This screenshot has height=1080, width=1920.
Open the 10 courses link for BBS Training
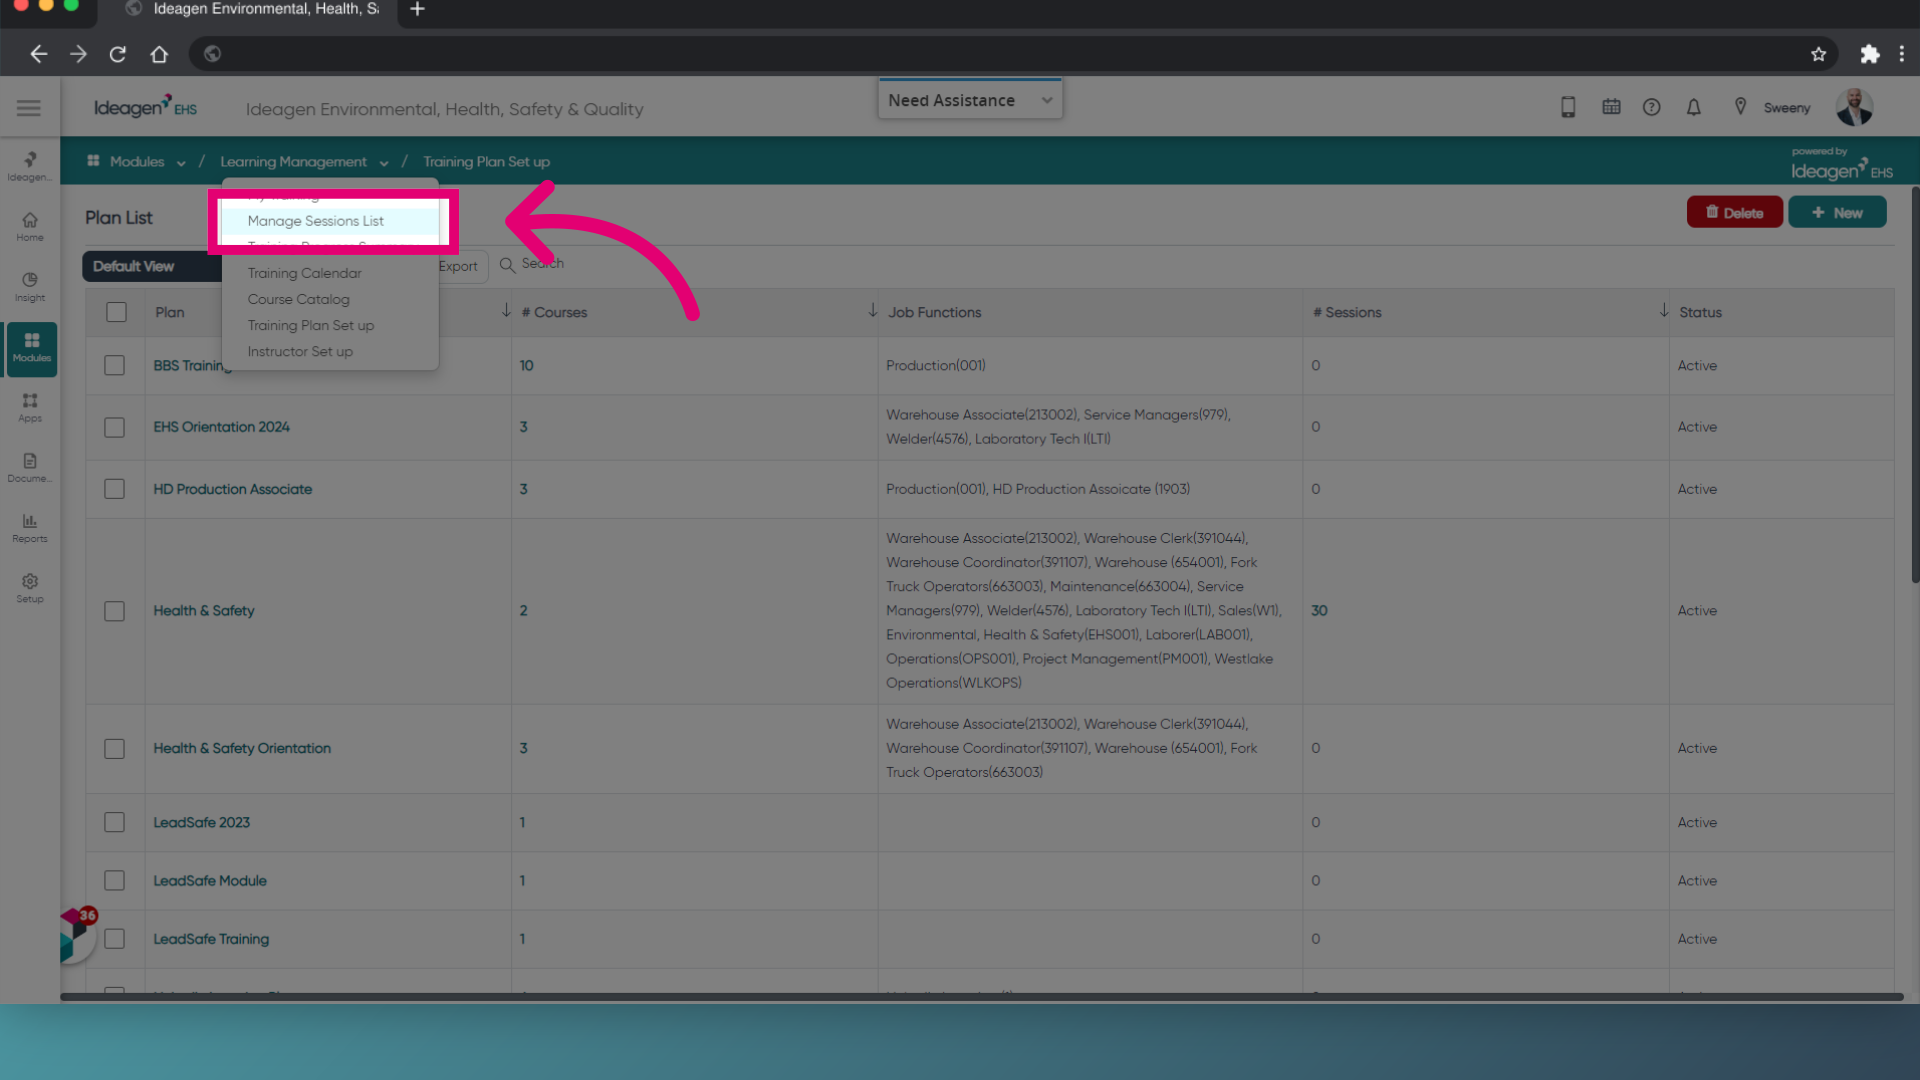526,365
